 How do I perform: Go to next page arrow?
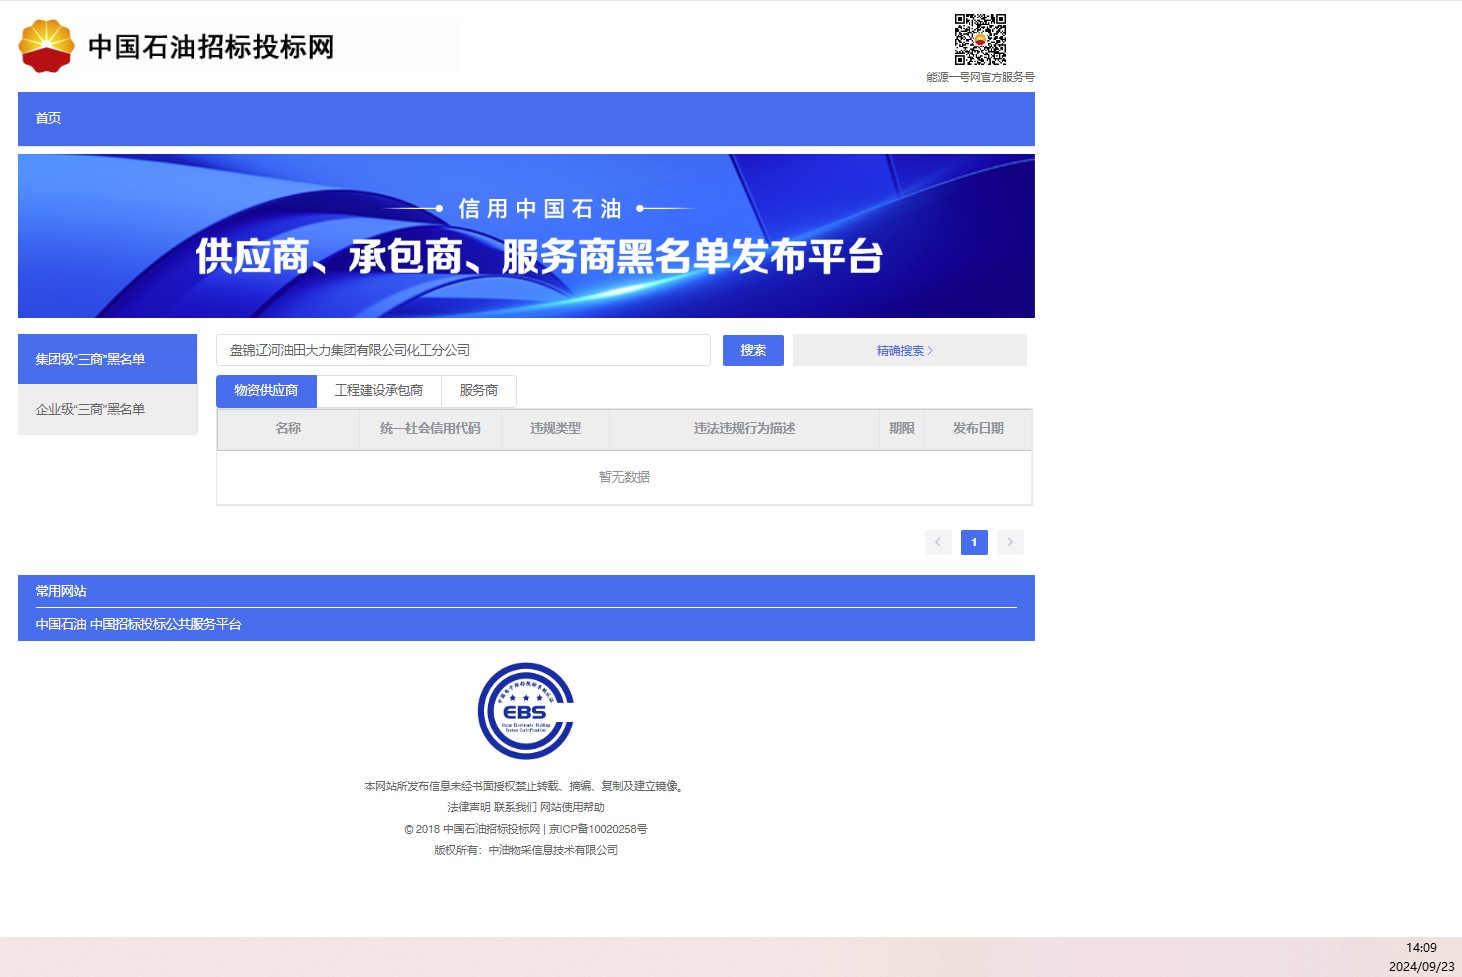click(1010, 542)
